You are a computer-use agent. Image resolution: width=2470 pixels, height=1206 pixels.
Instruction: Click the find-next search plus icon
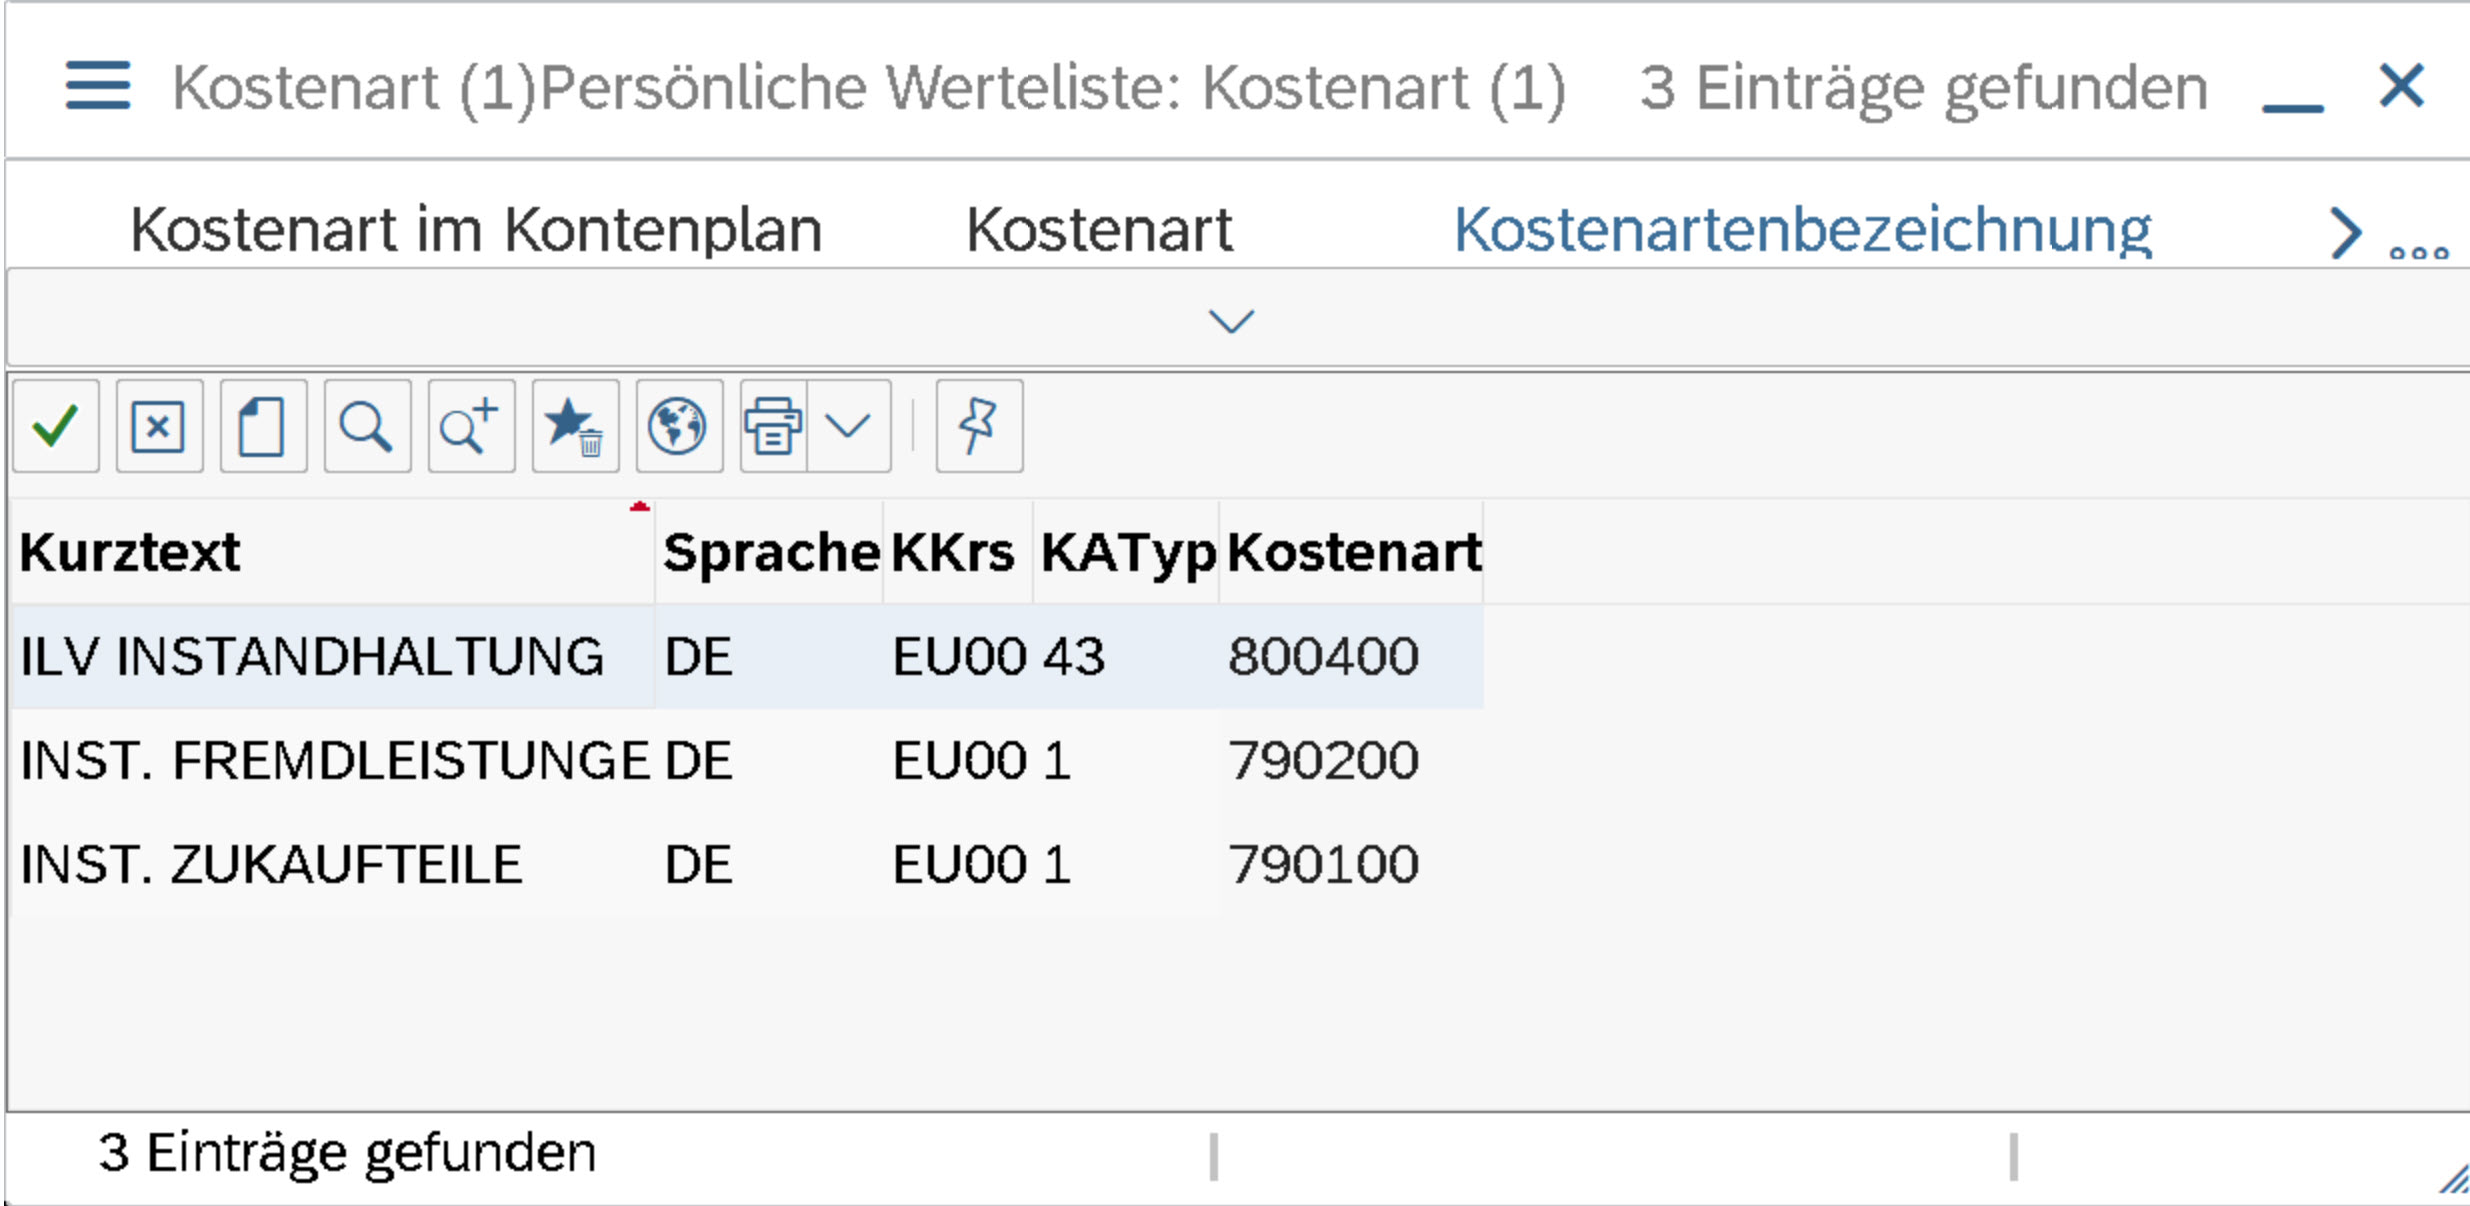point(470,428)
